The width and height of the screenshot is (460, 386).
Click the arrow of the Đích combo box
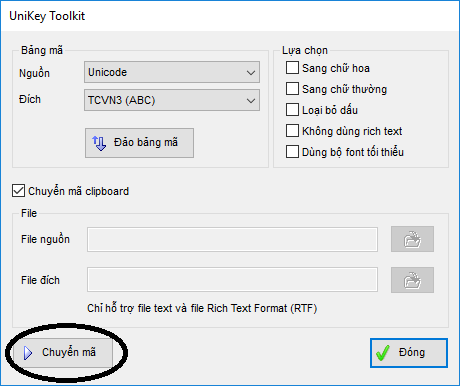tap(251, 100)
